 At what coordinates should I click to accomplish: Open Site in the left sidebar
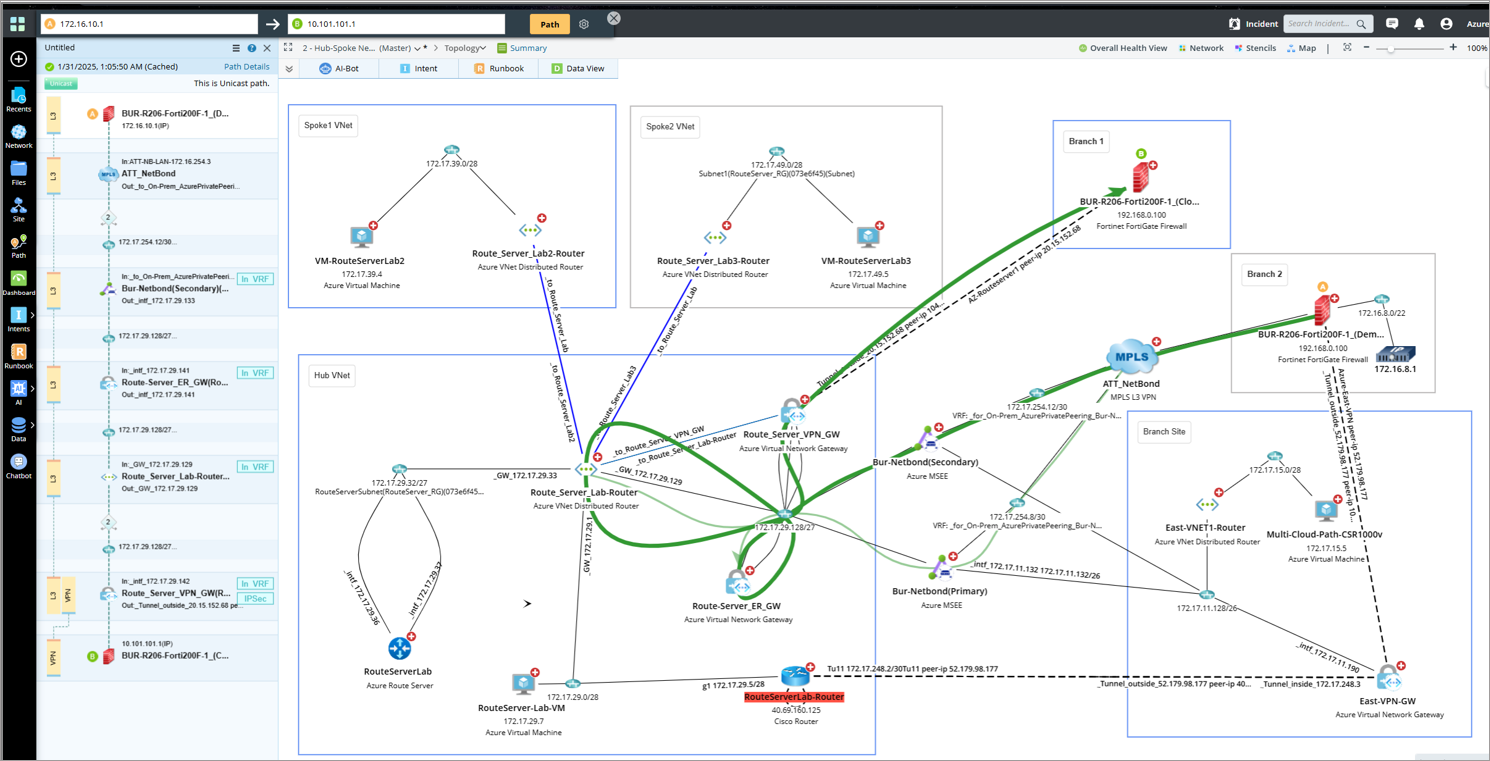click(18, 210)
